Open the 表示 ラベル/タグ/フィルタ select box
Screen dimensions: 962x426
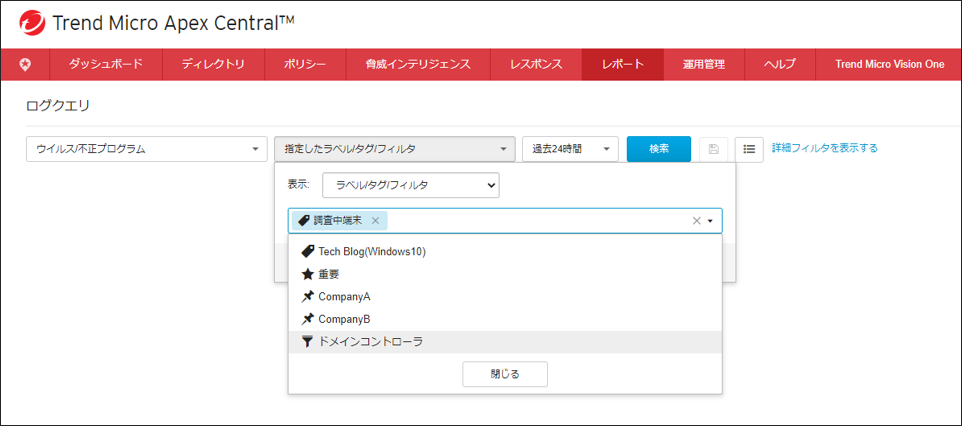point(410,185)
